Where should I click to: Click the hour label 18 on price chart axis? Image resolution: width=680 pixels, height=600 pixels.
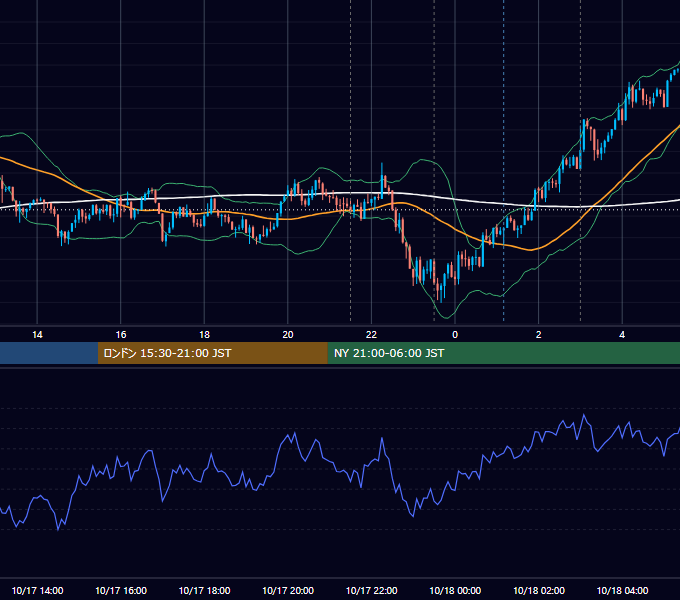[204, 335]
